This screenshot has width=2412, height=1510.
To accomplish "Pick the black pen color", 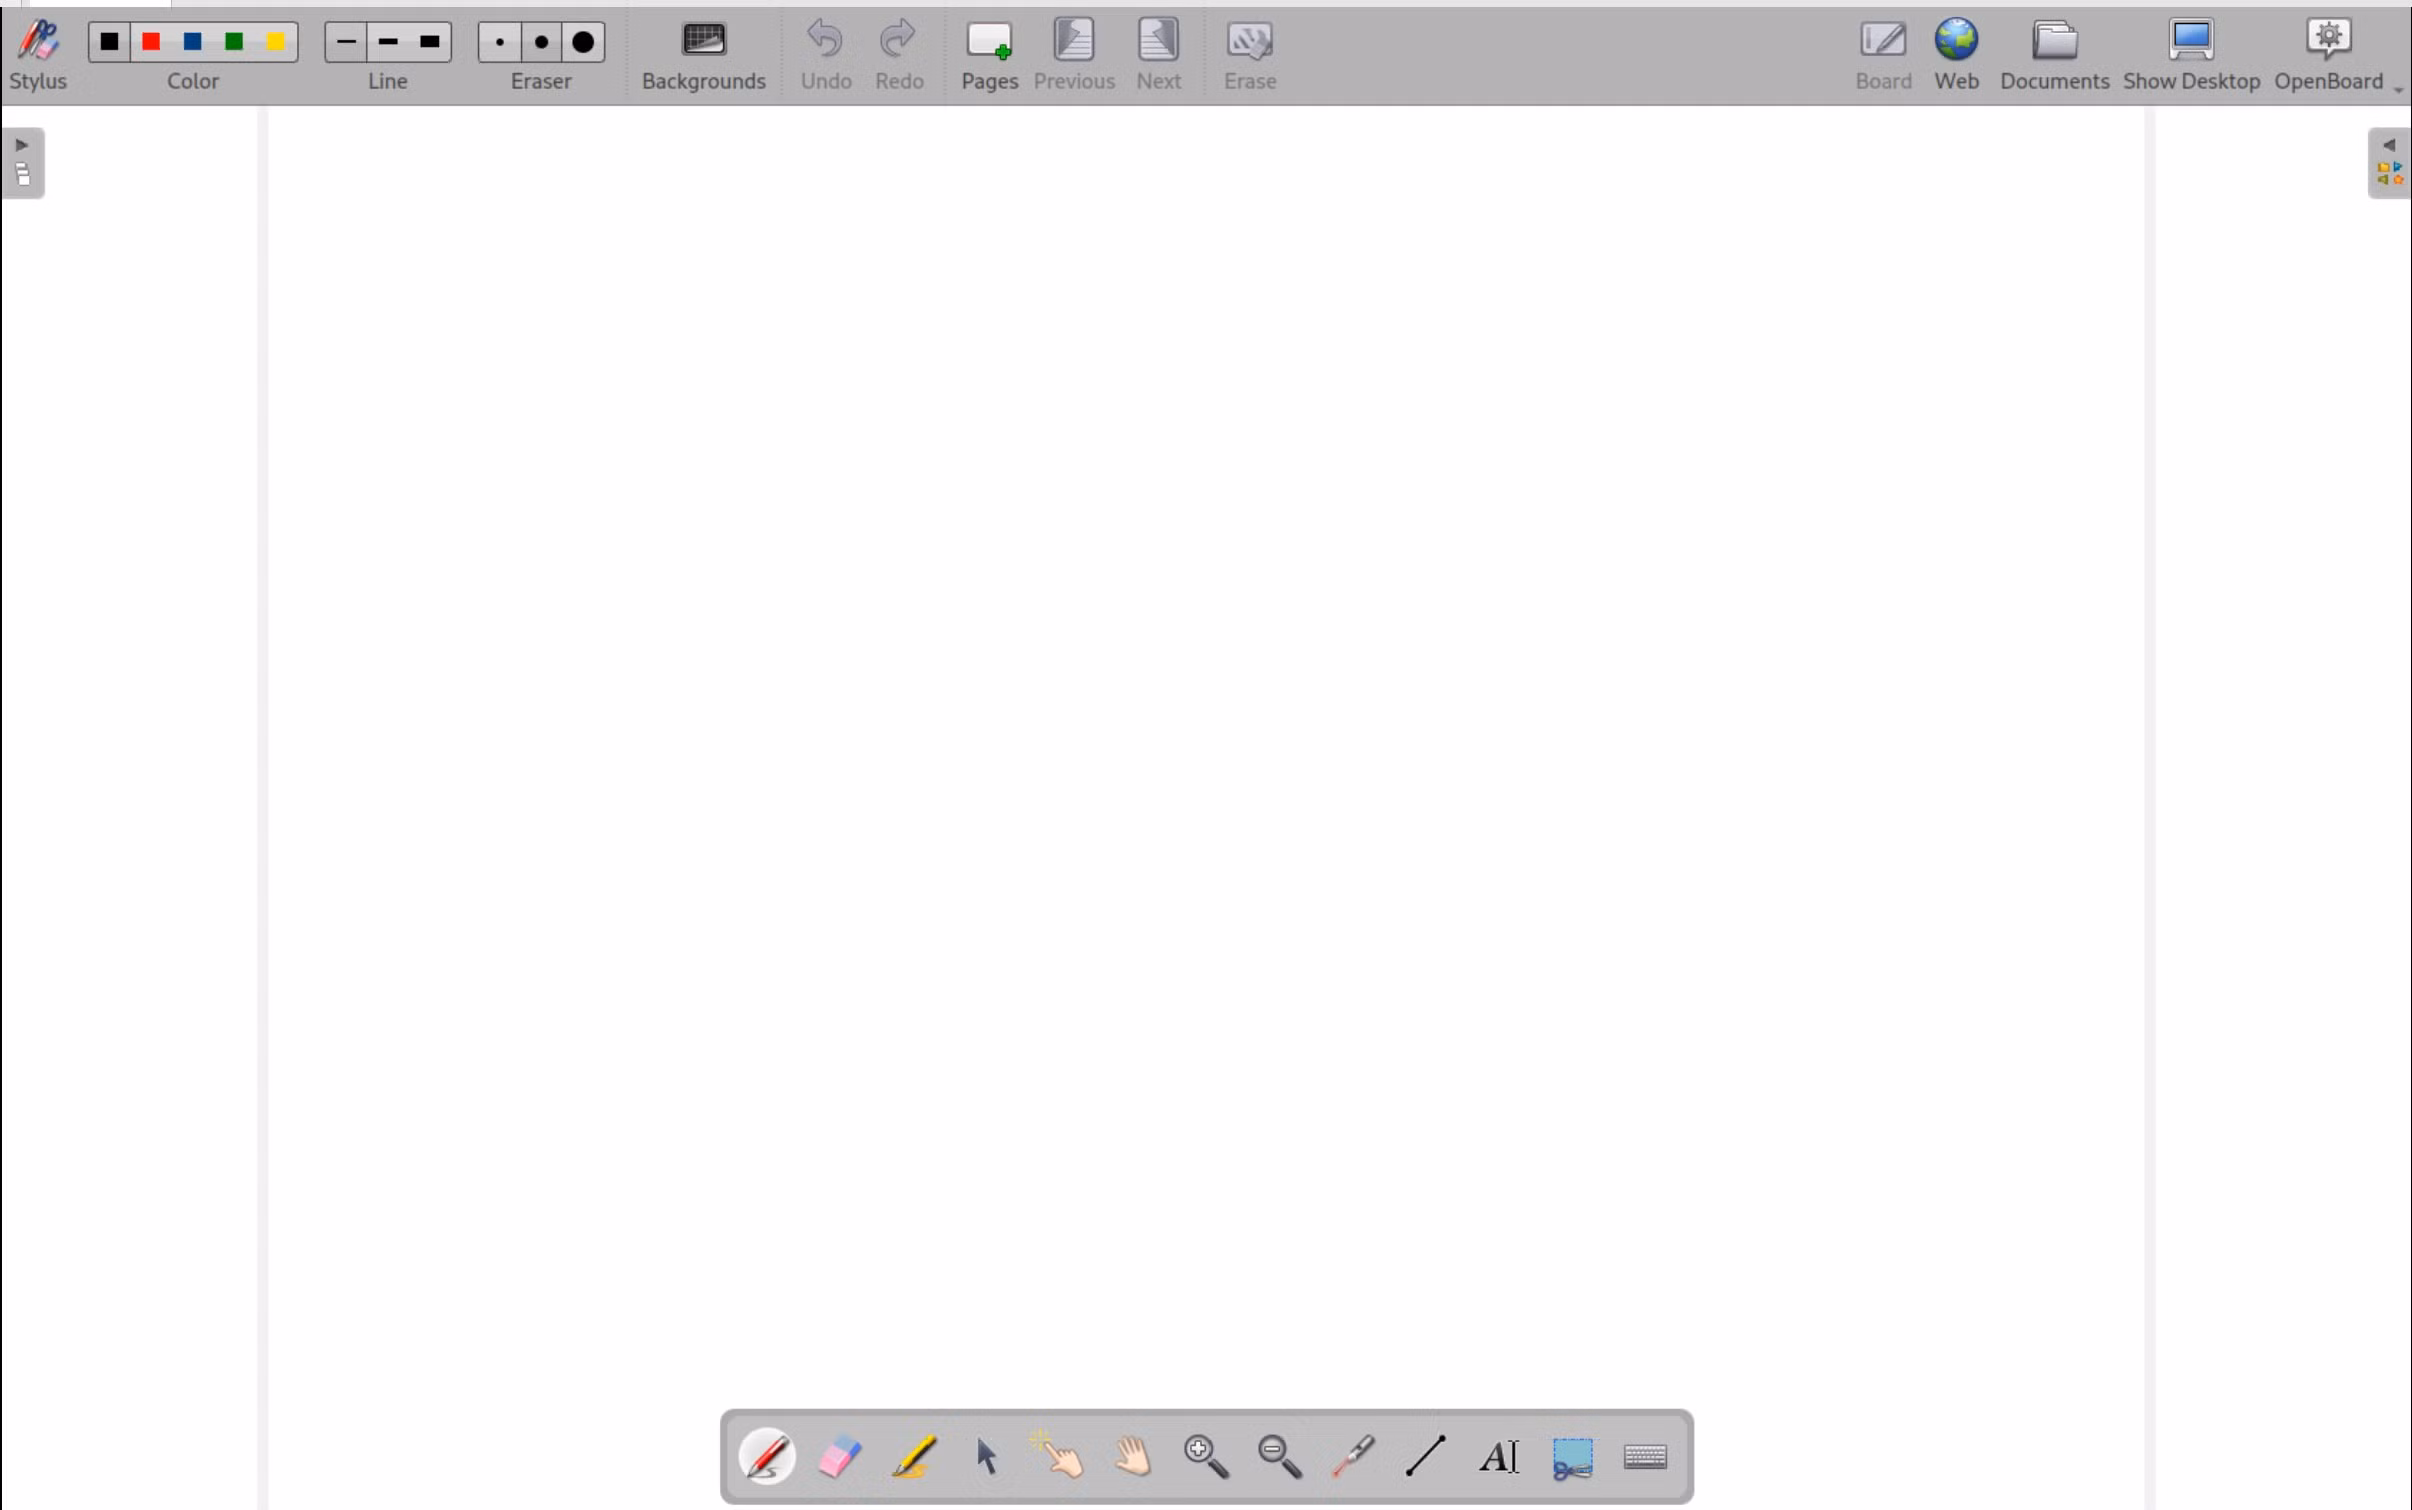I will (110, 42).
